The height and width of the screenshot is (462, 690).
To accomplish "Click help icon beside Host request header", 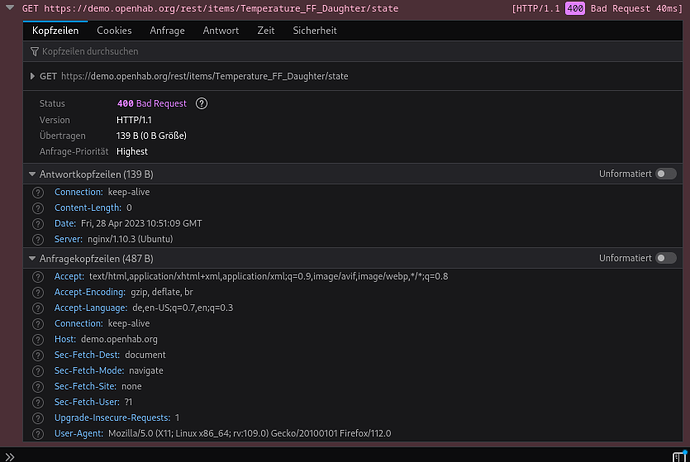I will [x=38, y=339].
